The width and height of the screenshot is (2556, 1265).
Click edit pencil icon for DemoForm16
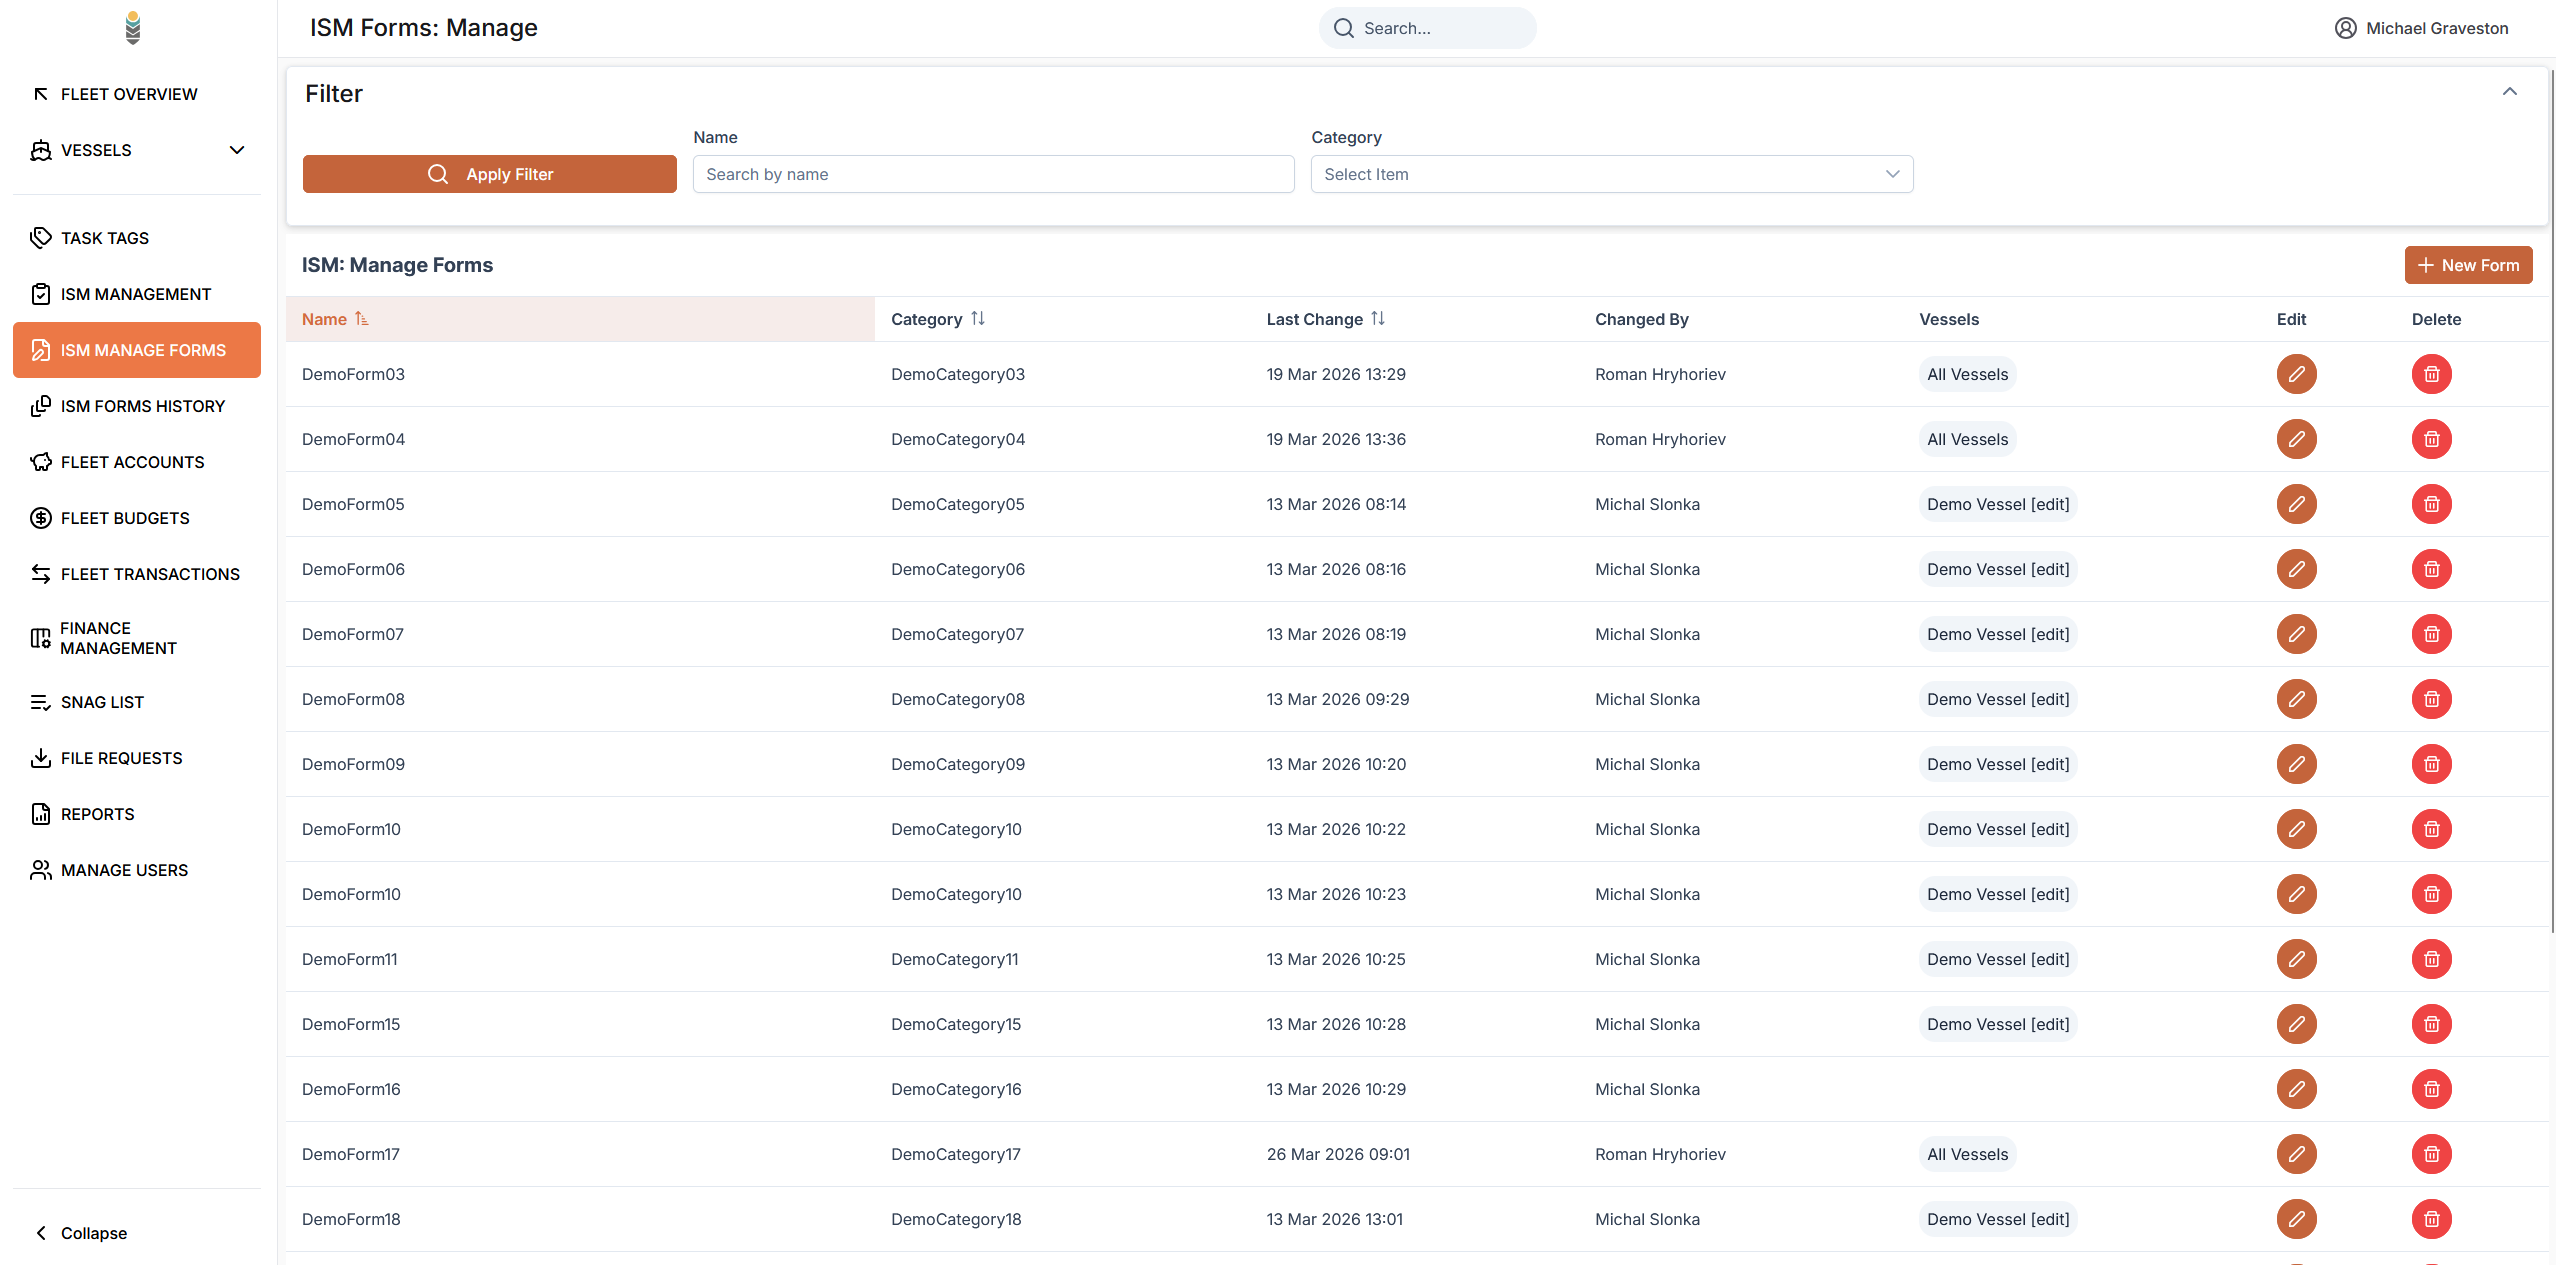pos(2296,1089)
